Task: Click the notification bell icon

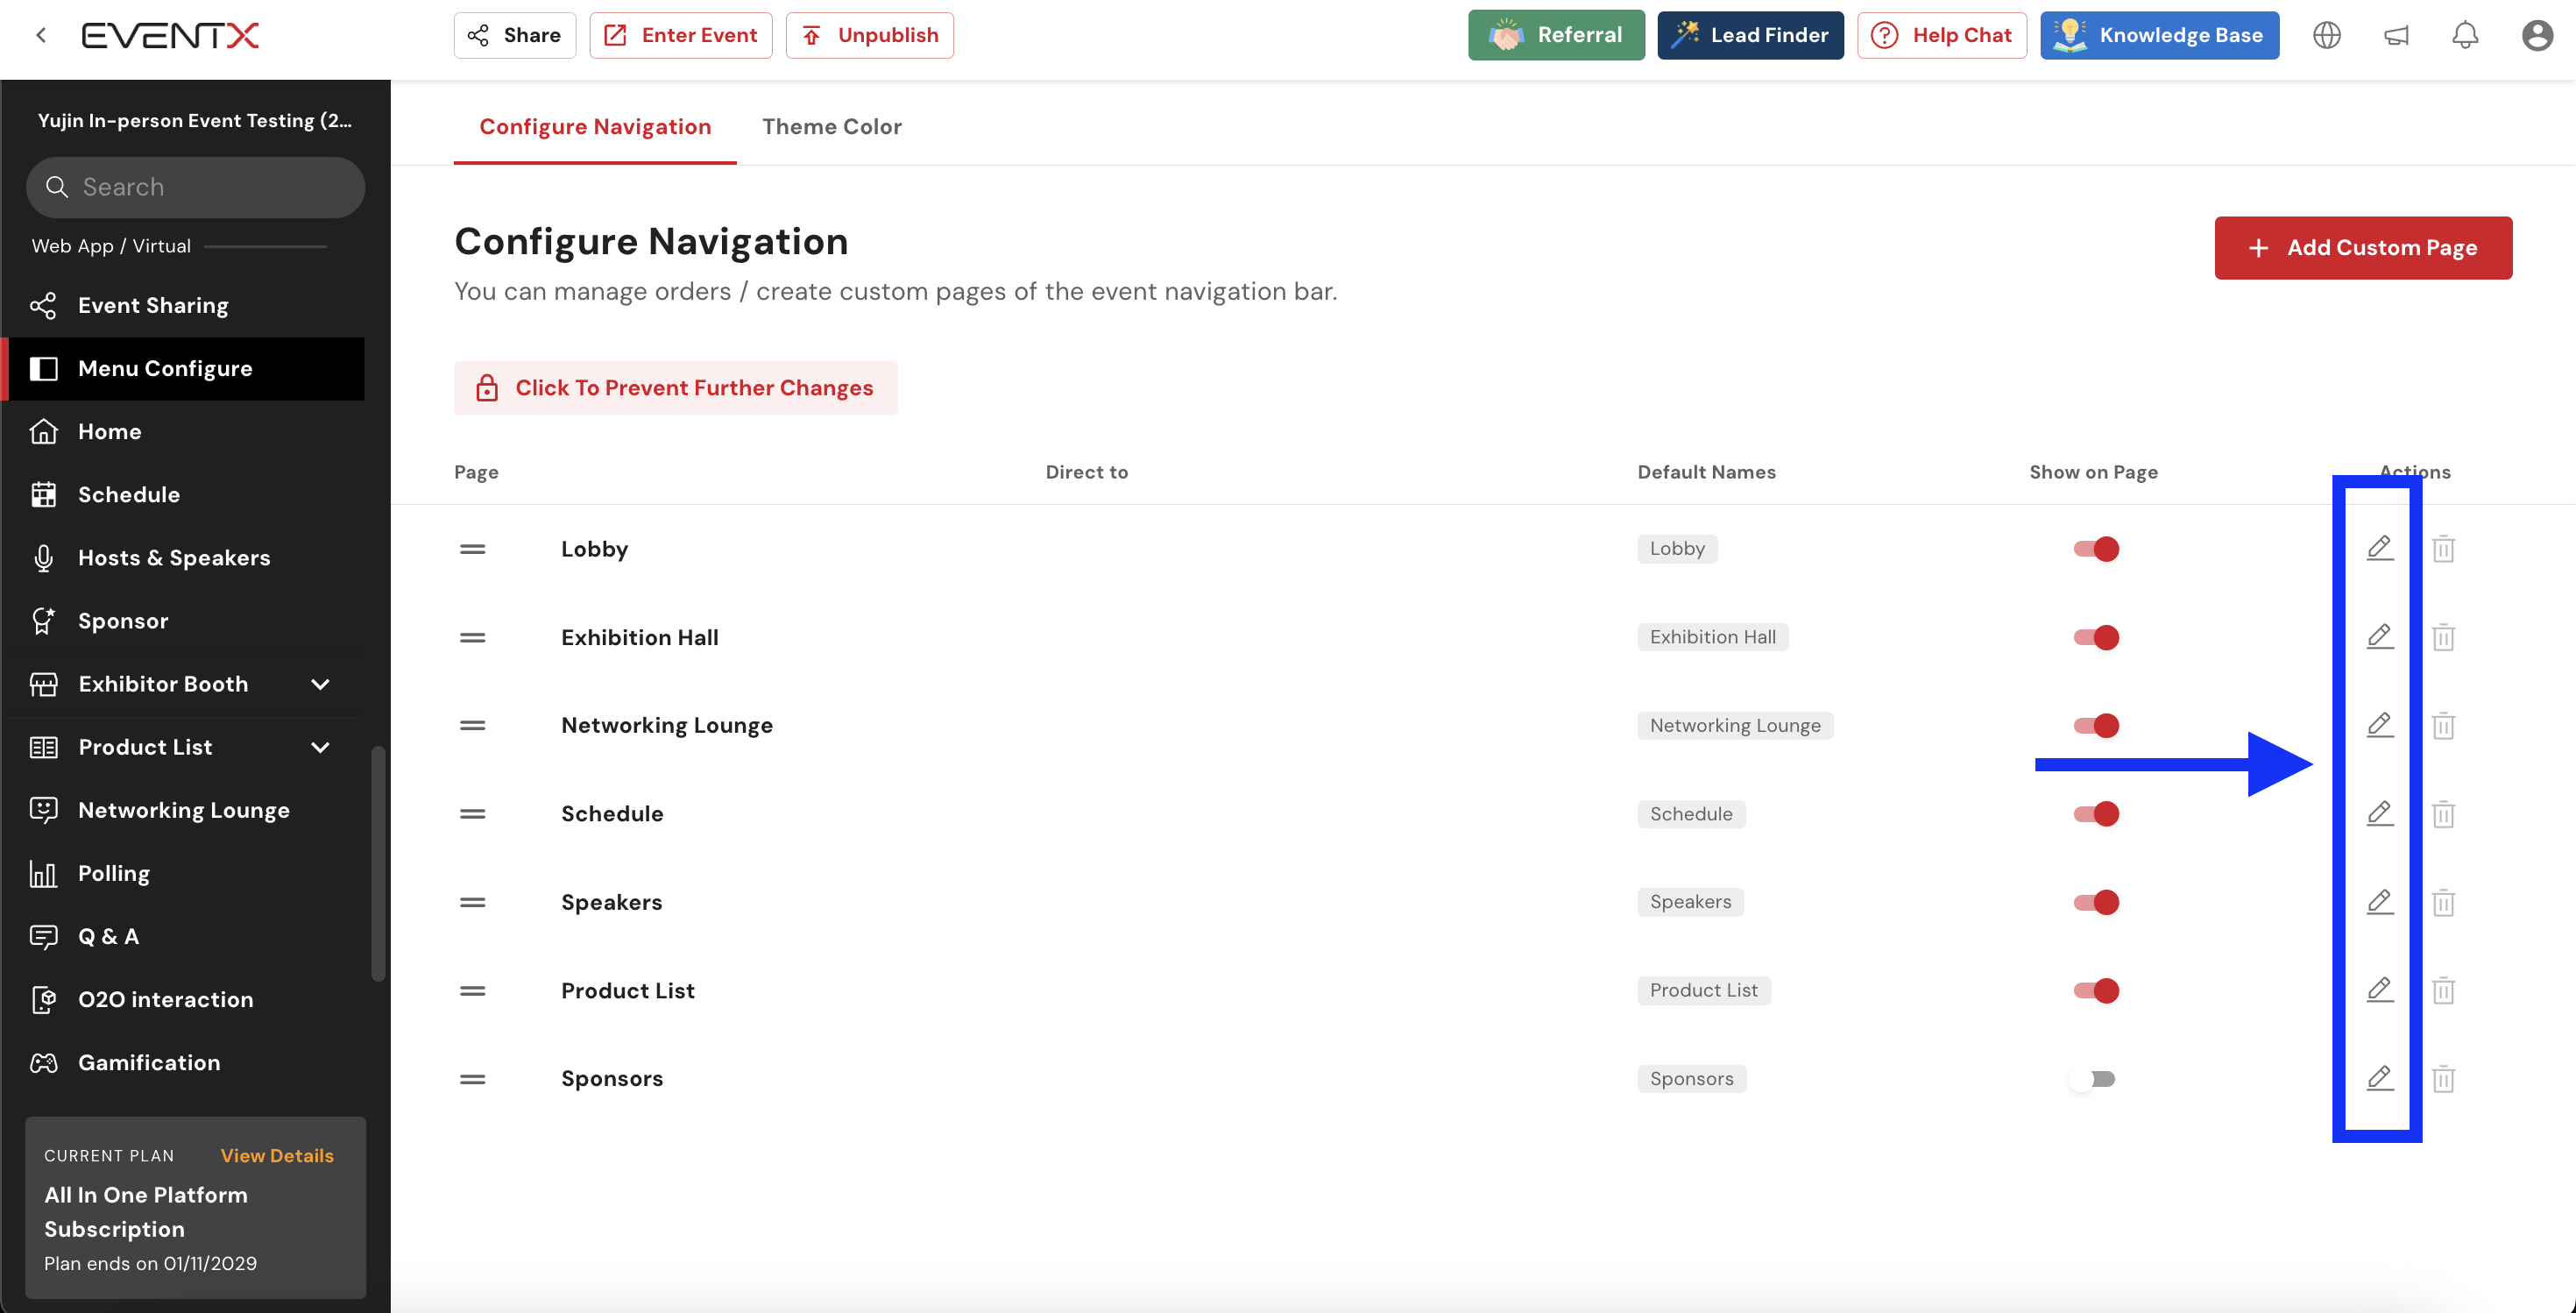Action: pyautogui.click(x=2465, y=36)
